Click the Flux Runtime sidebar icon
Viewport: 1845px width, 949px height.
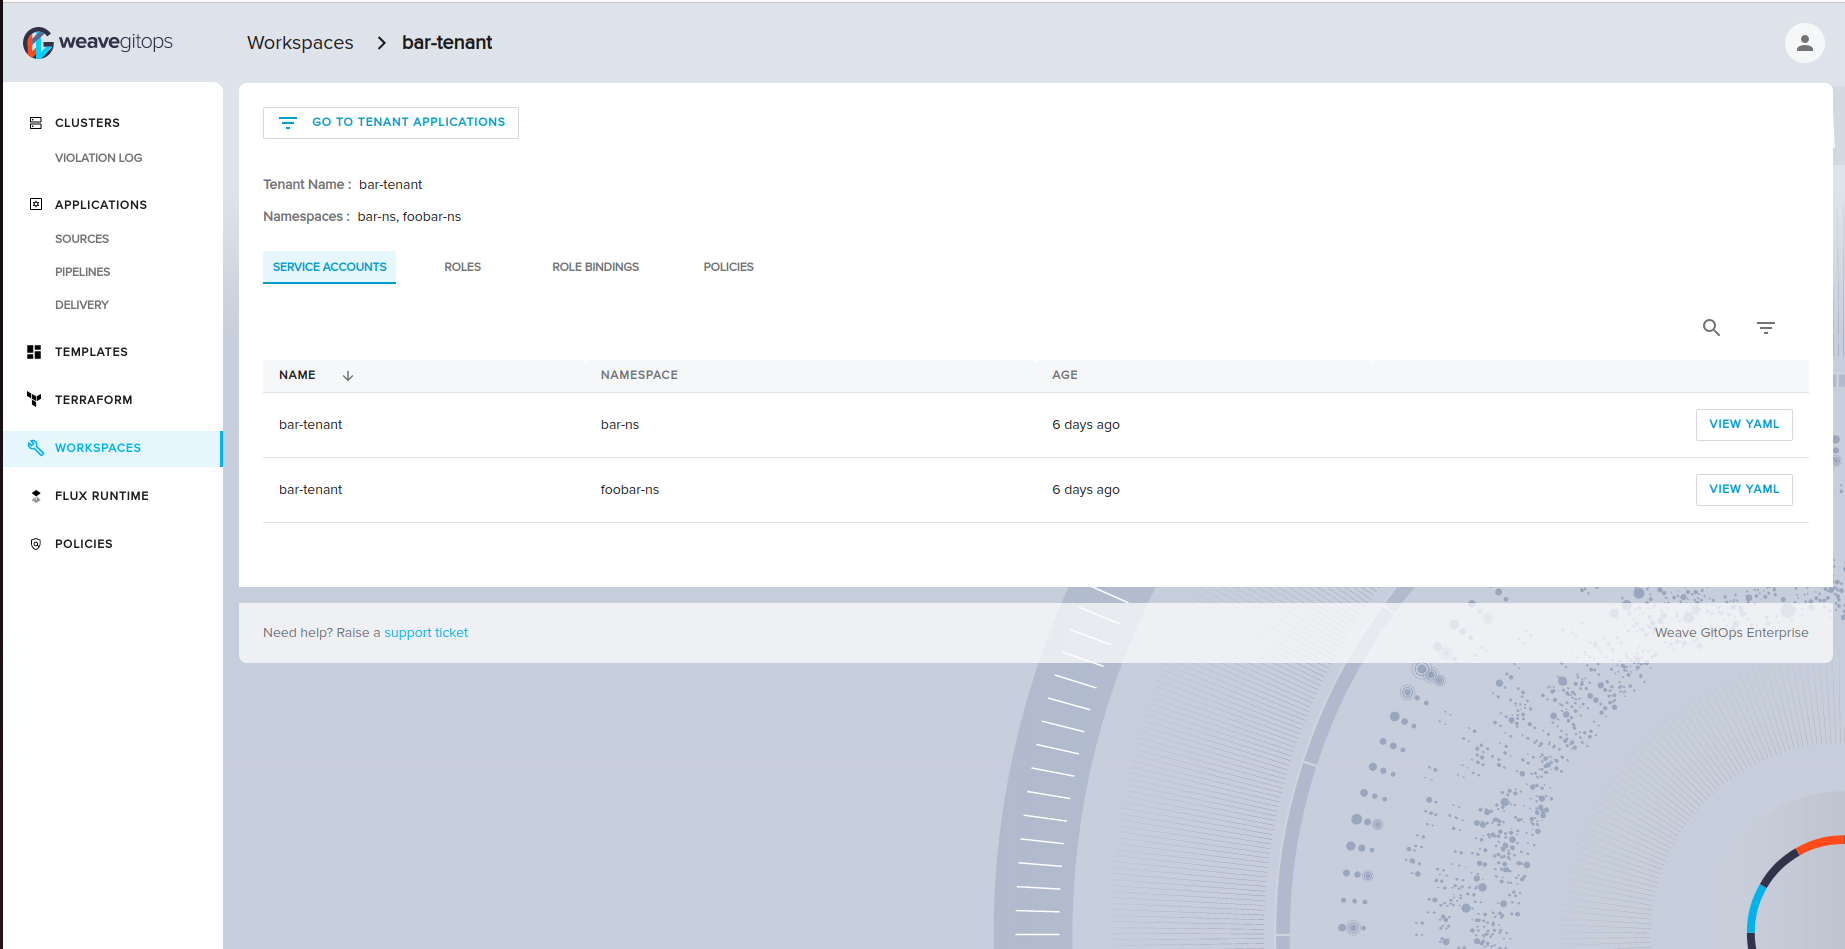coord(36,496)
